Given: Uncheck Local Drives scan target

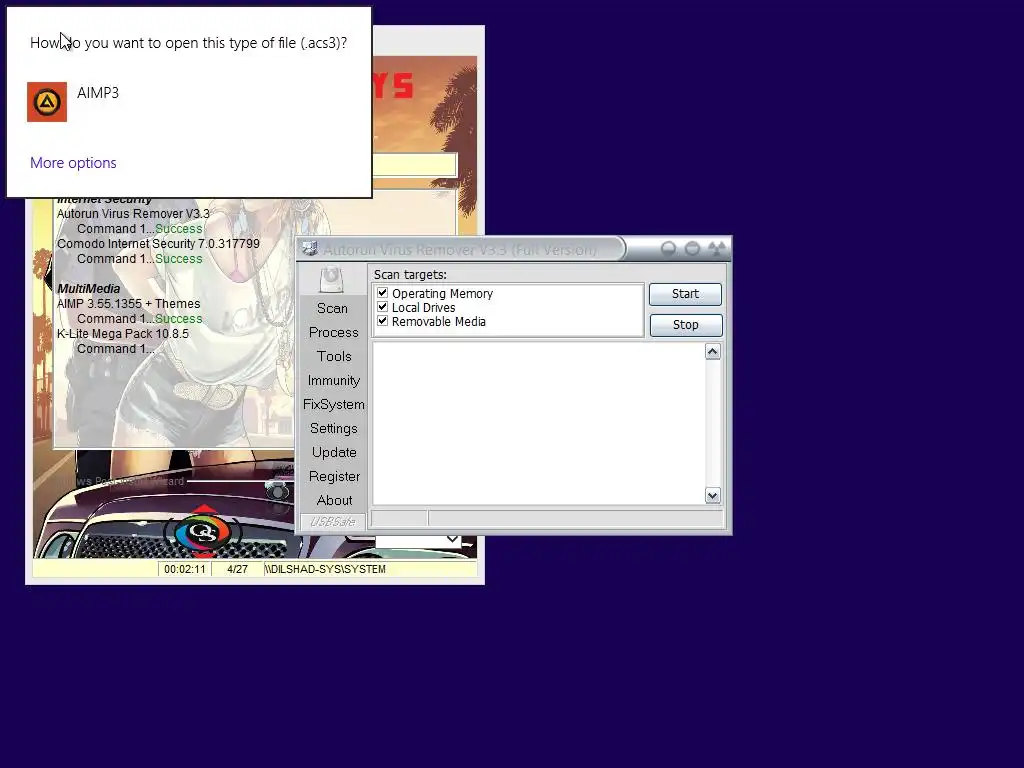Looking at the screenshot, I should click(x=383, y=307).
